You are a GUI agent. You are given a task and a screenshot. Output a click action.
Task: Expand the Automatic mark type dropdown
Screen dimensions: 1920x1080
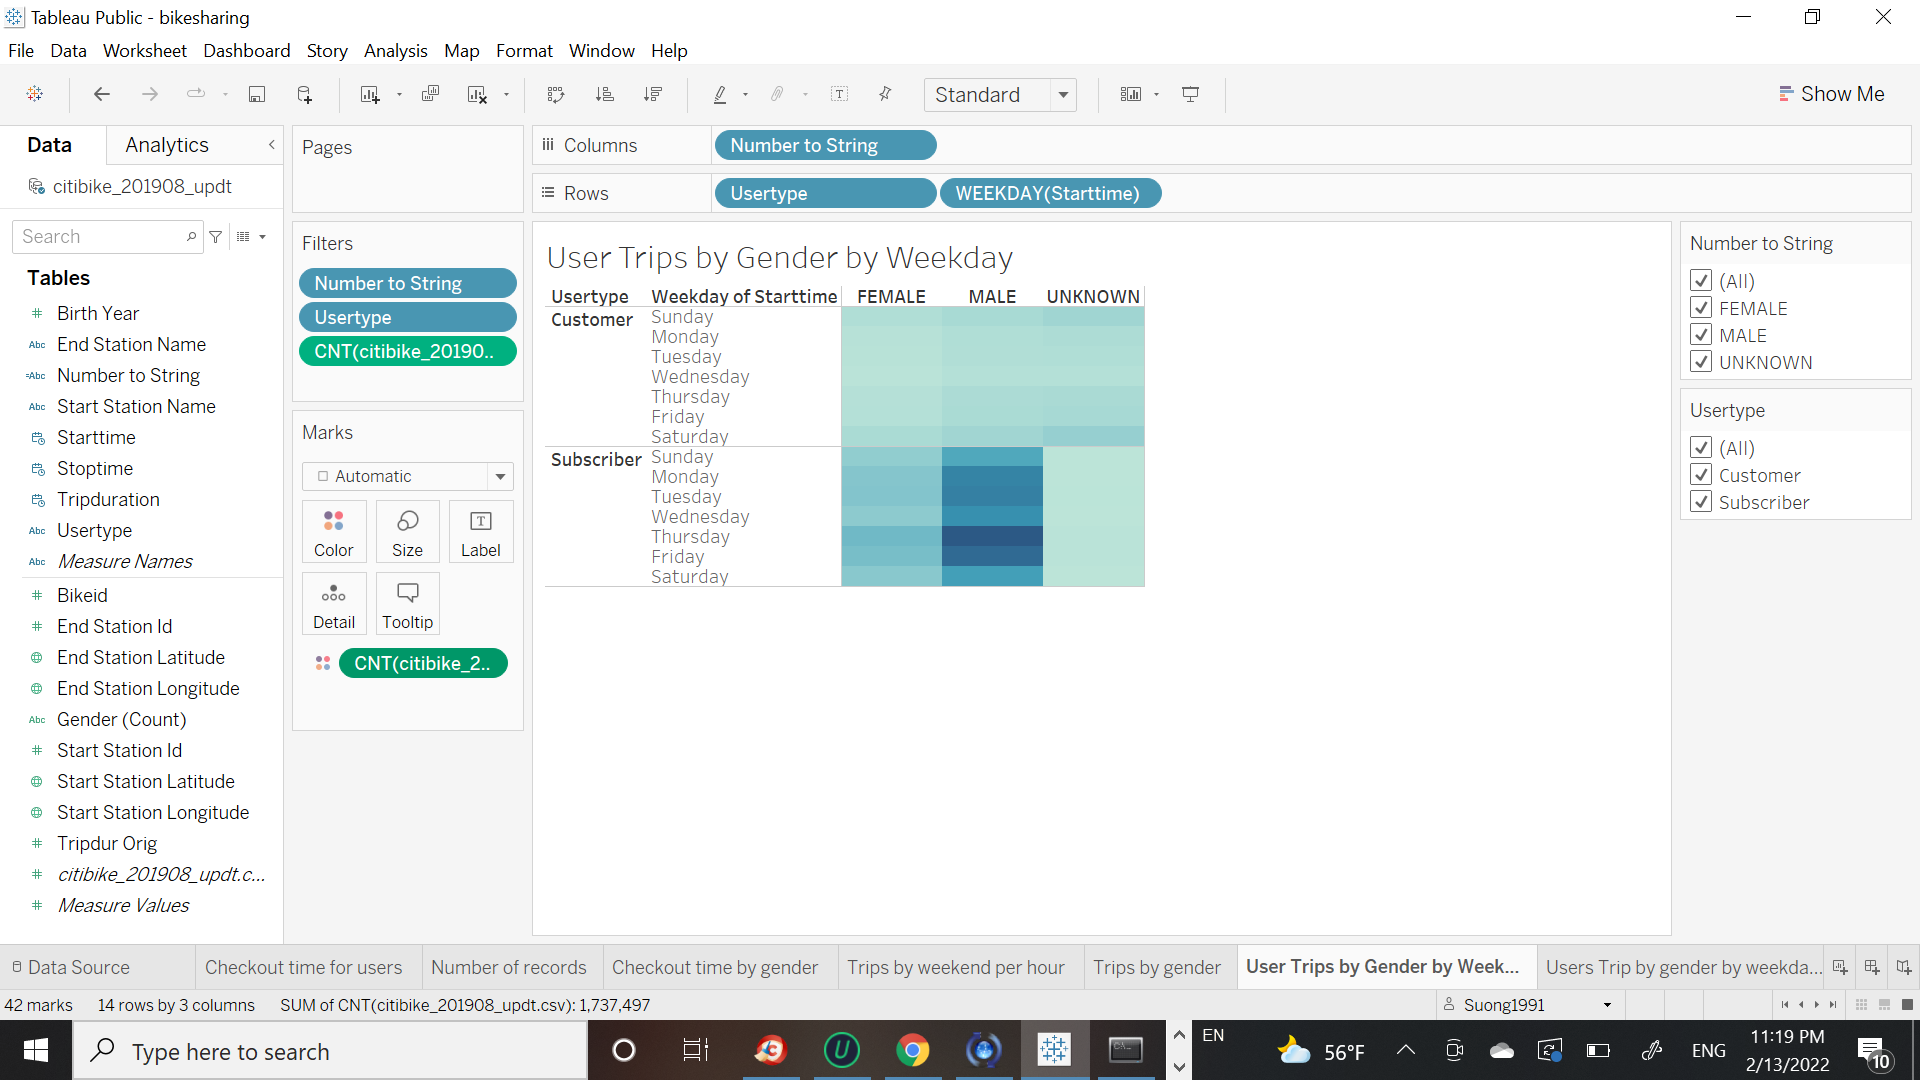point(500,476)
